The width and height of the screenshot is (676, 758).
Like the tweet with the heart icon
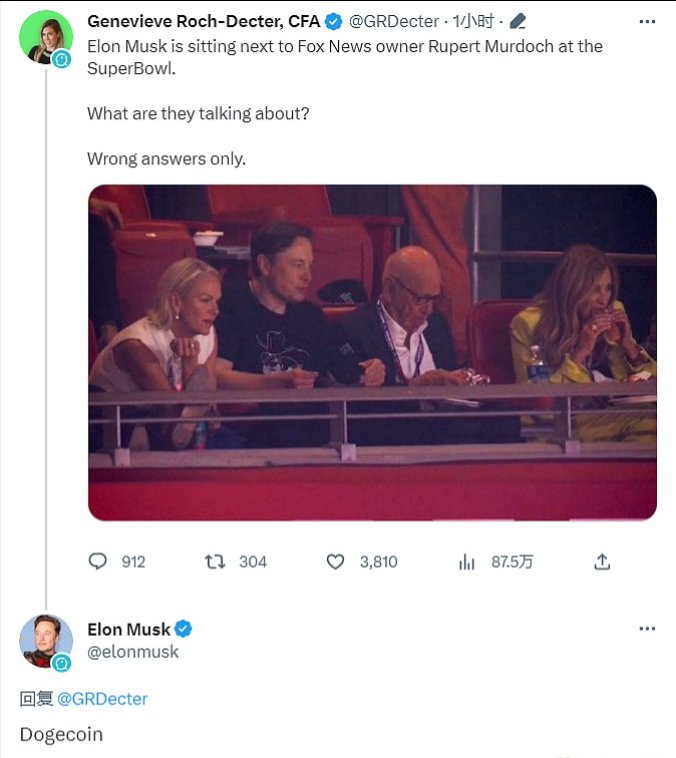pyautogui.click(x=336, y=562)
